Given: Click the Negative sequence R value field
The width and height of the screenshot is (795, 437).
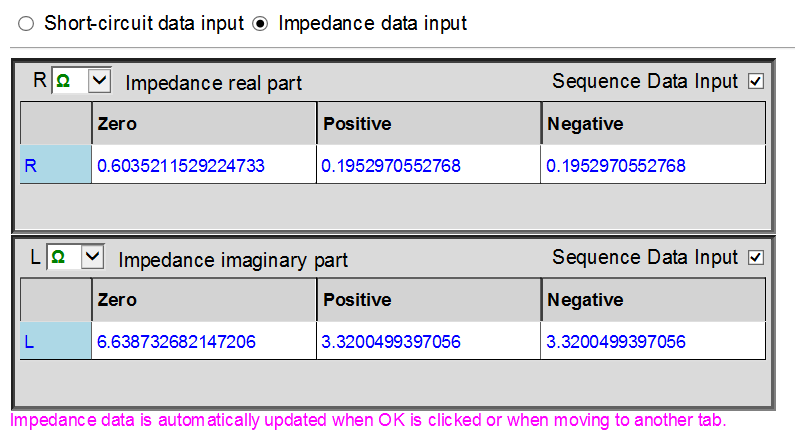Looking at the screenshot, I should (653, 165).
